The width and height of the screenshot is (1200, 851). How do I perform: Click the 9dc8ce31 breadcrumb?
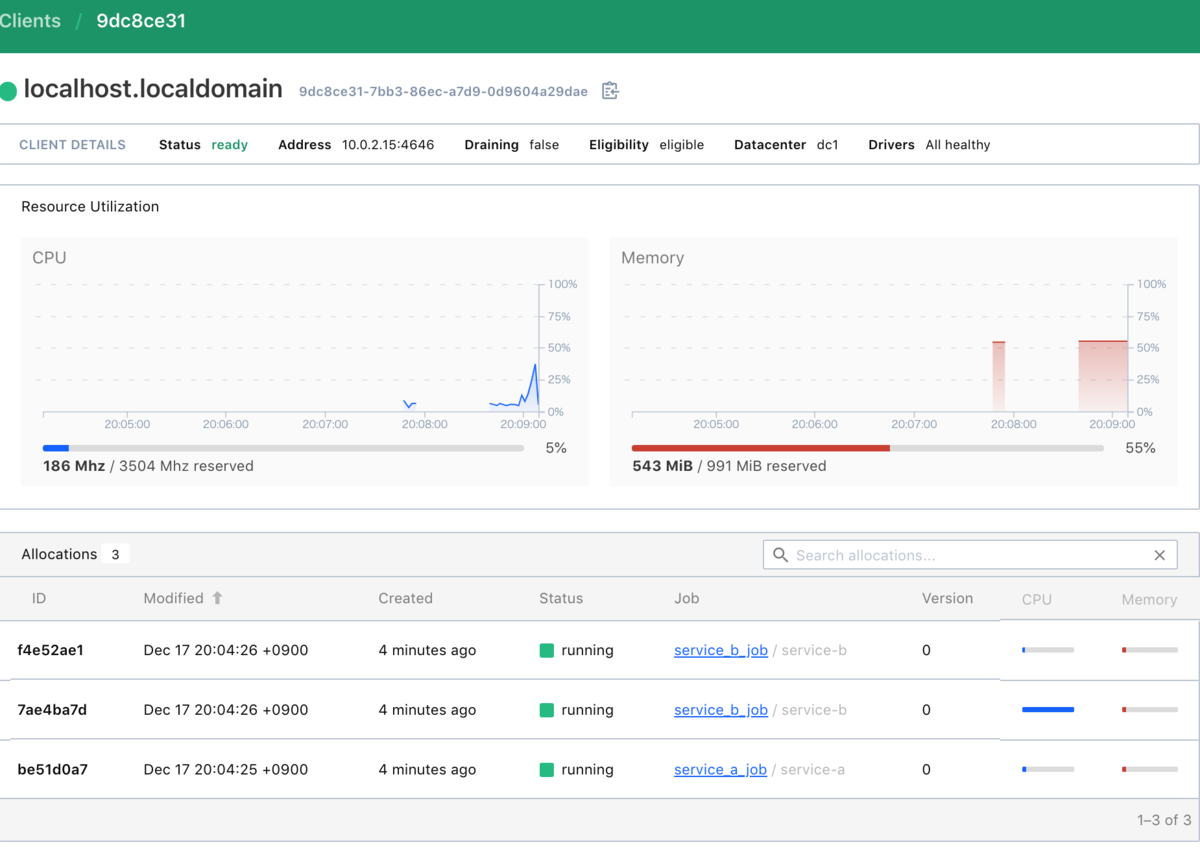coord(141,21)
